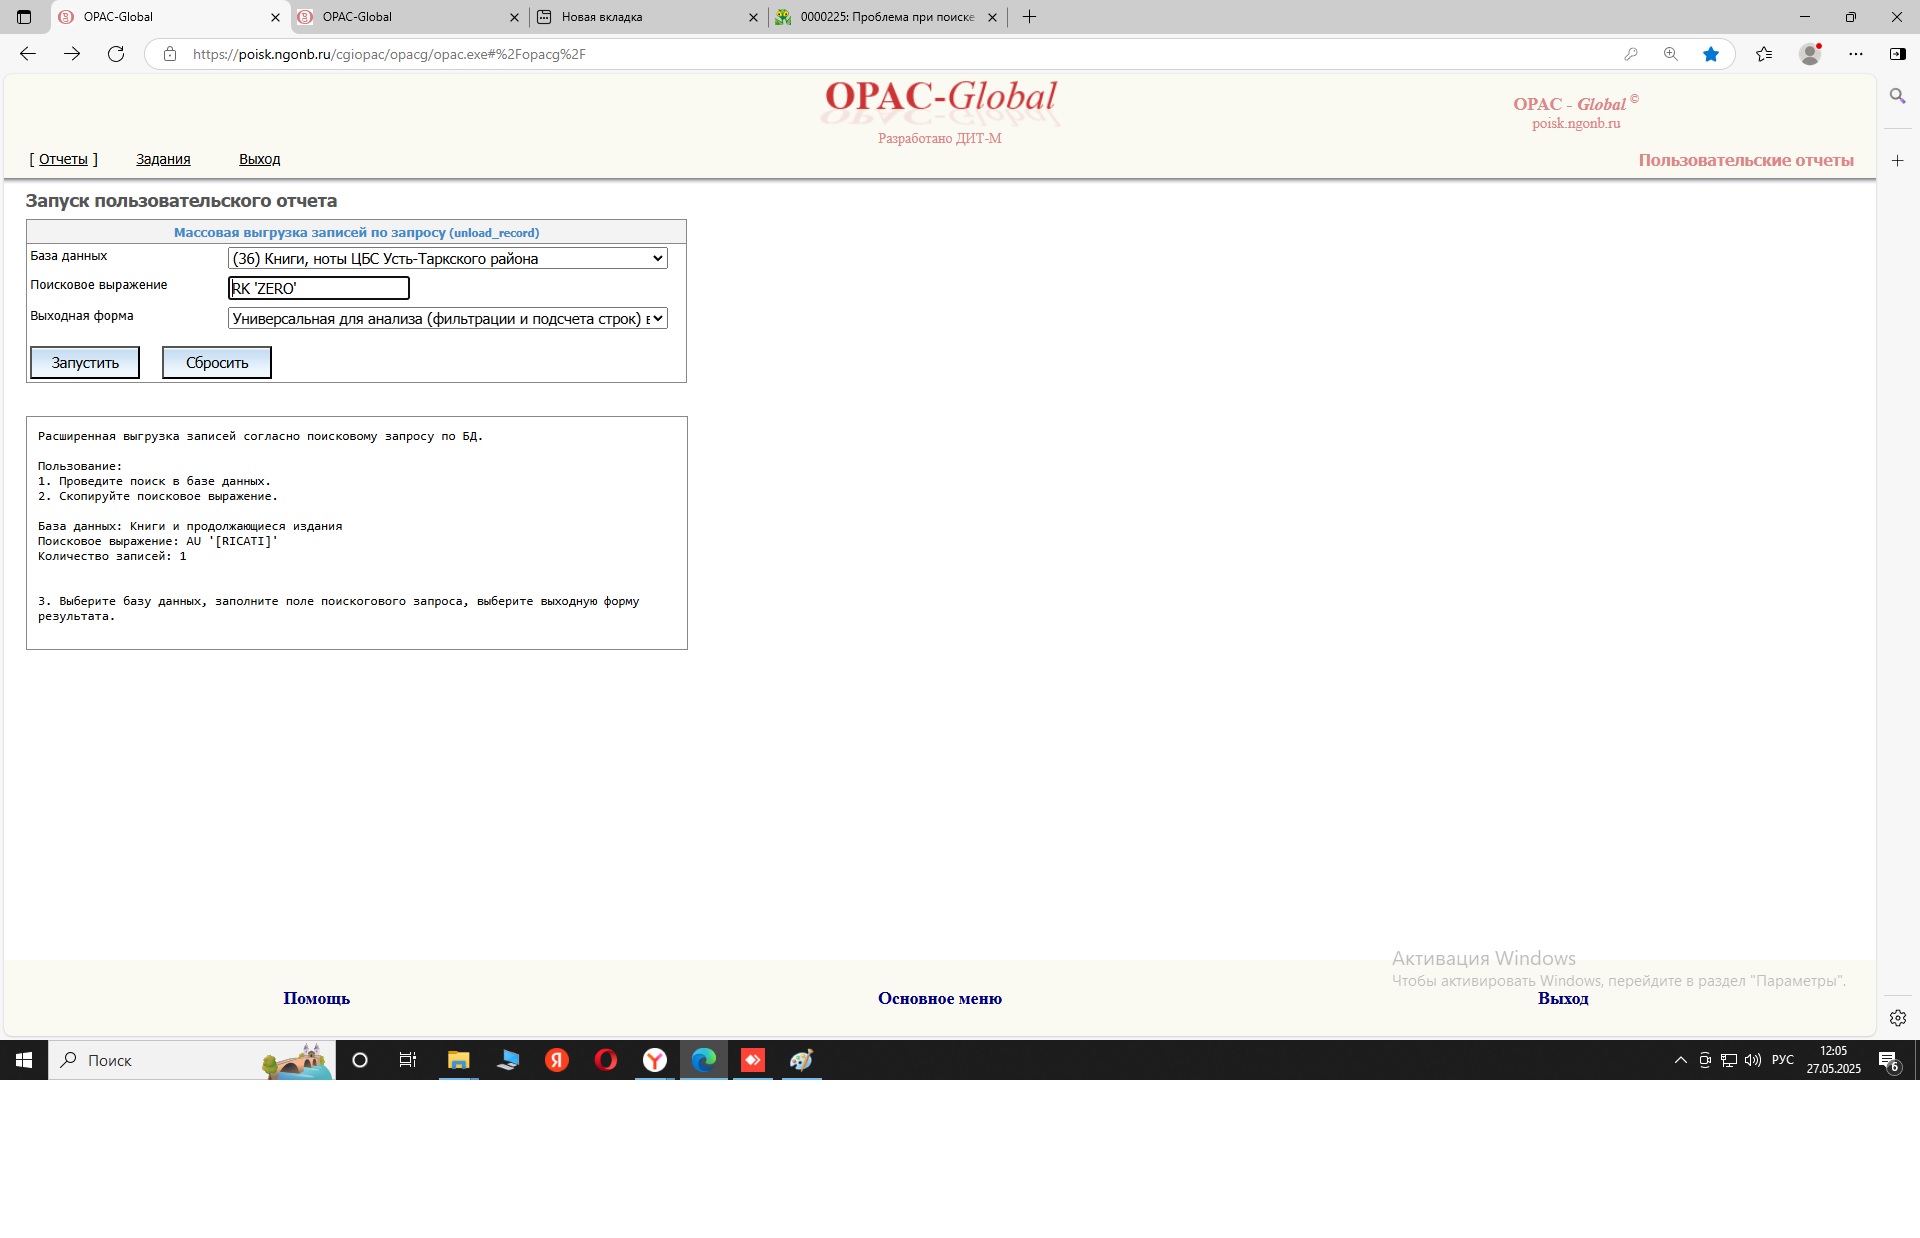Click the sidebar settings gear icon
This screenshot has height=1238, width=1920.
1897,1018
